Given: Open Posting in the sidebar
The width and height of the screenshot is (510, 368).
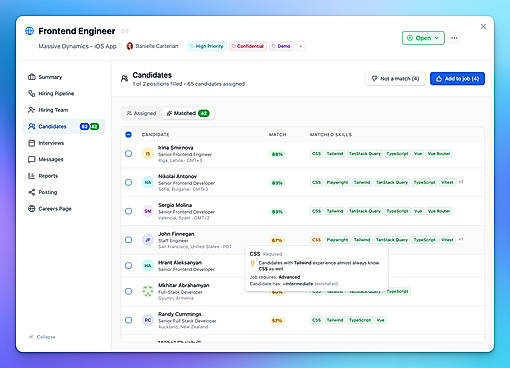Looking at the screenshot, I should 63,192.
